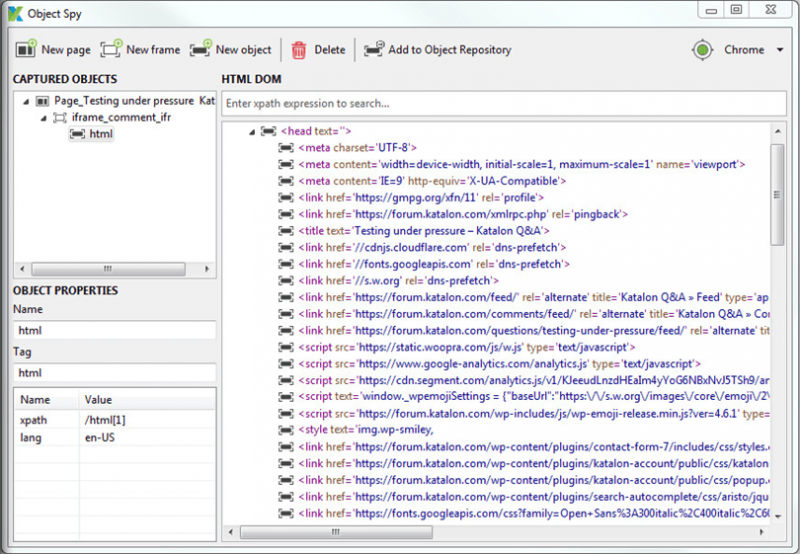
Task: Click the New frame toolbar icon
Action: click(x=111, y=49)
